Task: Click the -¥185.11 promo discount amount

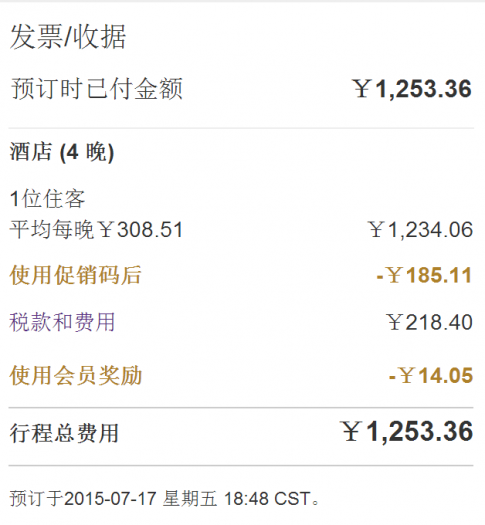Action: click(424, 275)
